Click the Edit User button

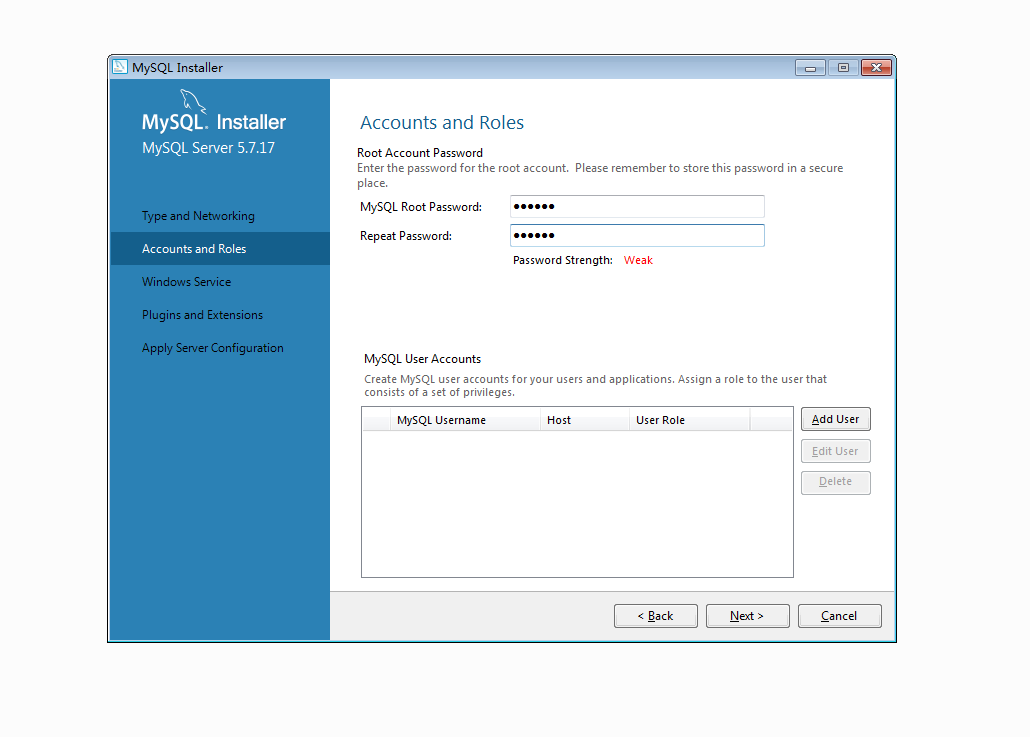836,451
